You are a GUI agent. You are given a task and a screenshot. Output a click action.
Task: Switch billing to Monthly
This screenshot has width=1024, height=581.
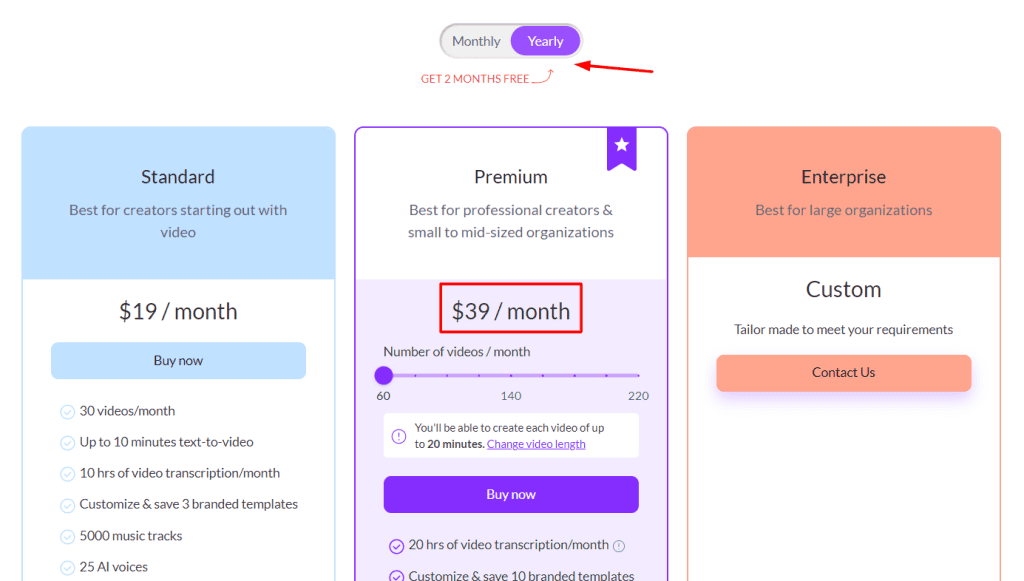pos(476,41)
